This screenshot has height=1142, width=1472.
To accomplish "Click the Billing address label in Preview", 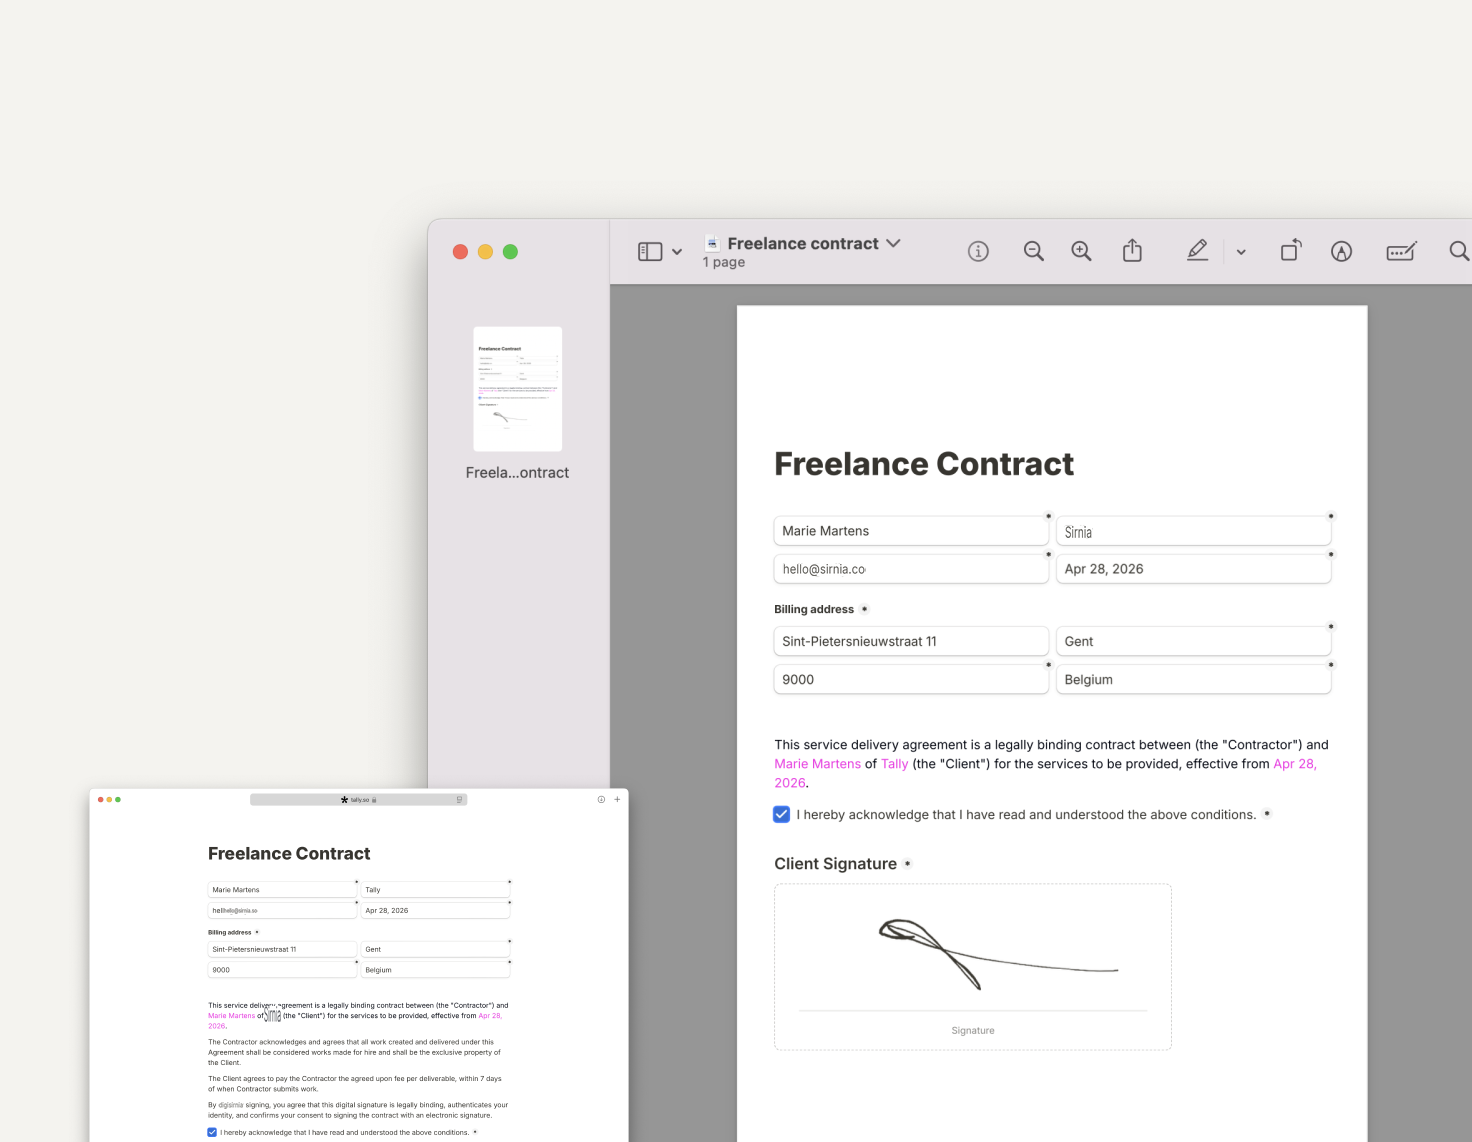I will point(814,609).
